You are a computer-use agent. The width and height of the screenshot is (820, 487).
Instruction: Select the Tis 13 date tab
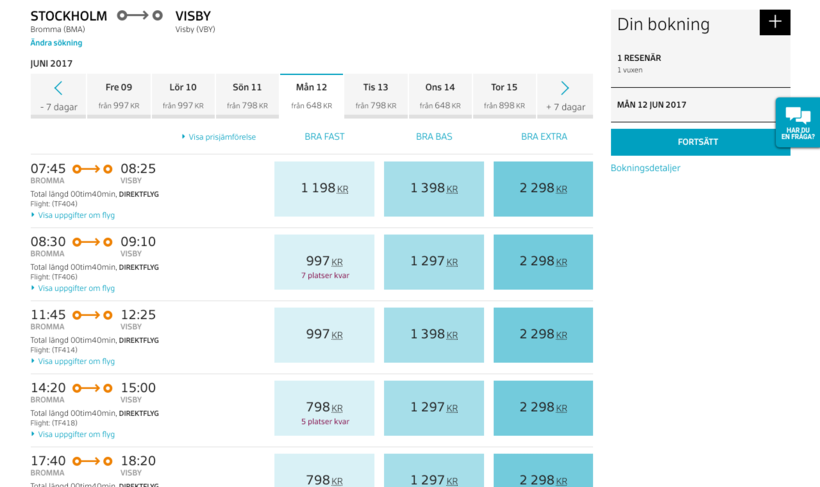pyautogui.click(x=375, y=96)
